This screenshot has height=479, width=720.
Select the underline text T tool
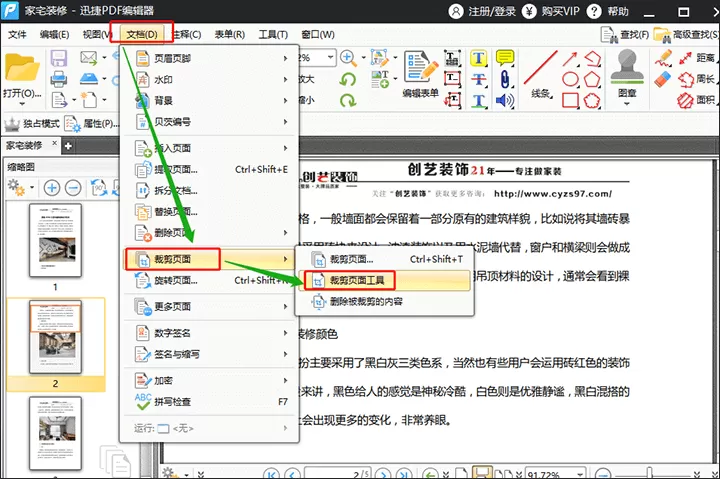coord(478,101)
